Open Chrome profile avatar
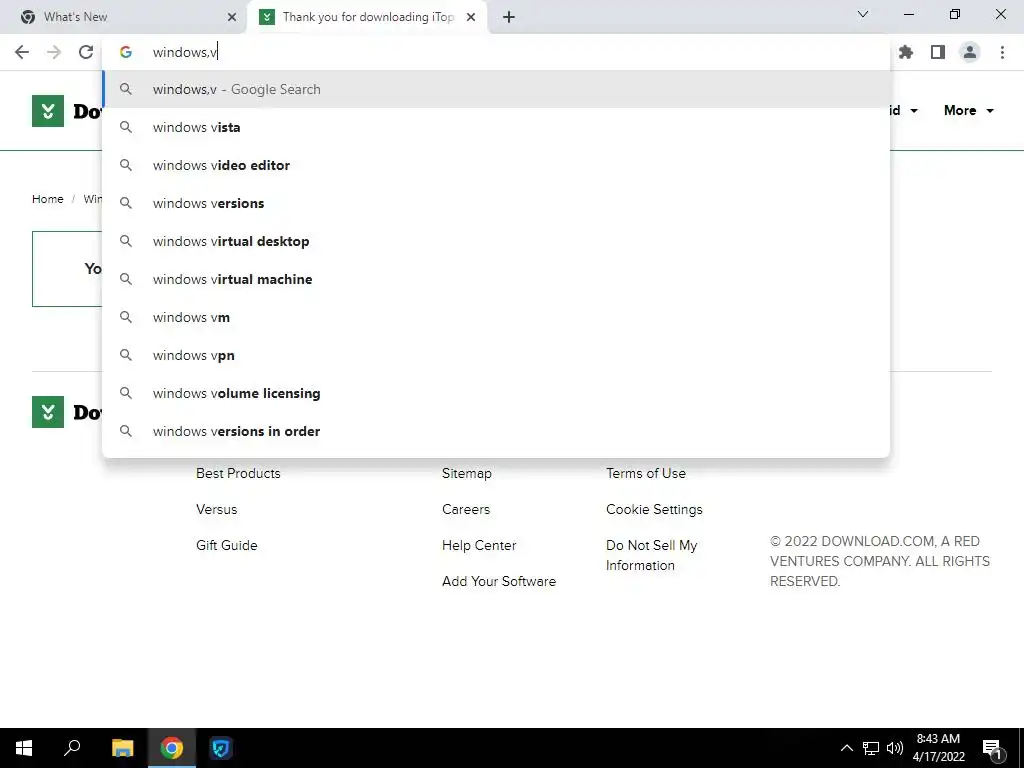Image resolution: width=1024 pixels, height=768 pixels. point(970,52)
